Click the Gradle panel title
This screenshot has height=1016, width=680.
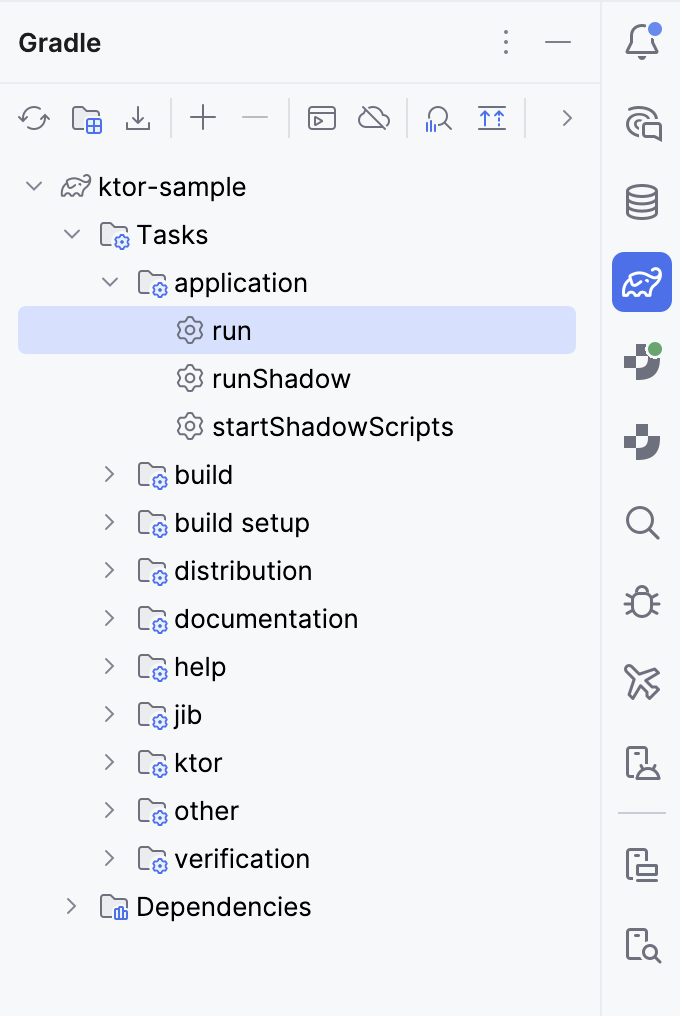(x=60, y=43)
